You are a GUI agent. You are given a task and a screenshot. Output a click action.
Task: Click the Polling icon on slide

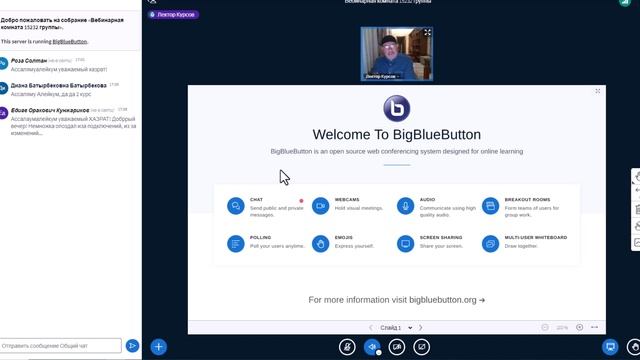coord(236,244)
